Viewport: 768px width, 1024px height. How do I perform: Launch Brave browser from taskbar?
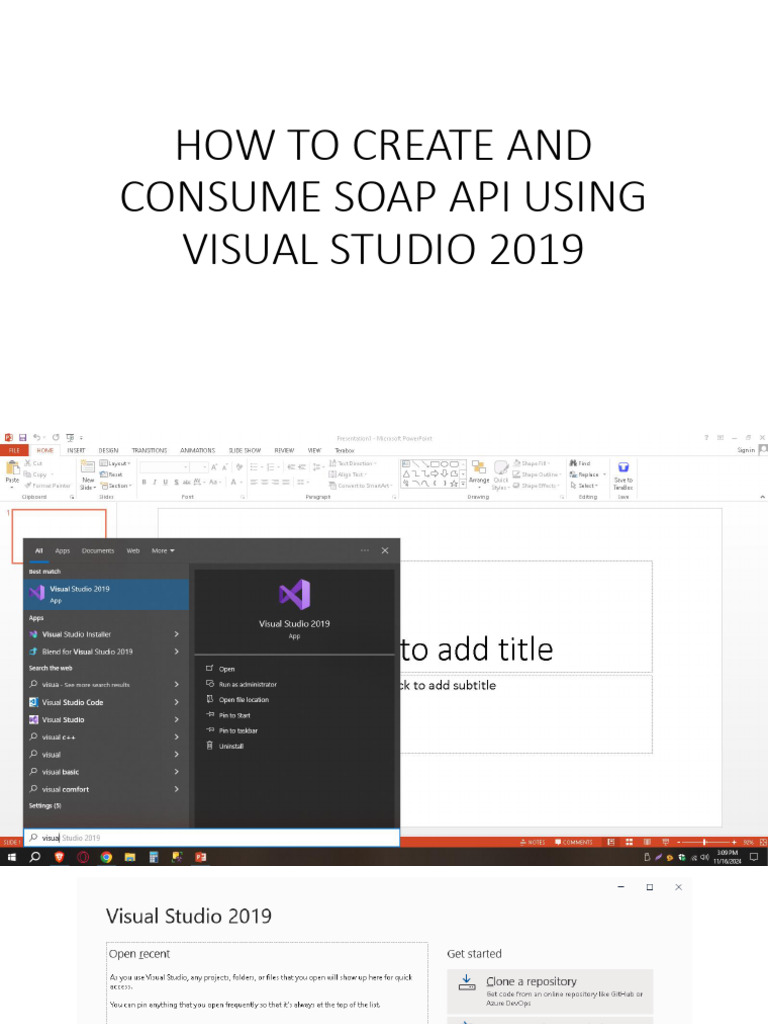59,857
